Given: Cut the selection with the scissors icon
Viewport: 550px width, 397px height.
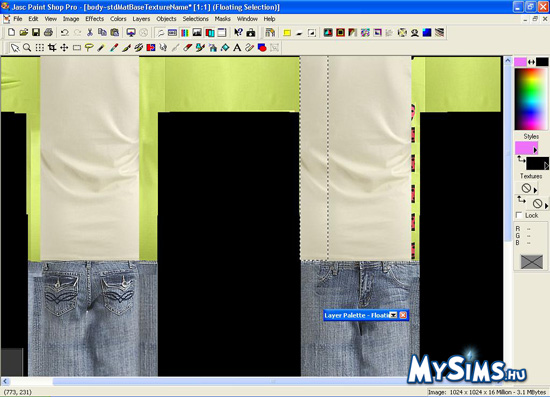Looking at the screenshot, I should click(90, 33).
